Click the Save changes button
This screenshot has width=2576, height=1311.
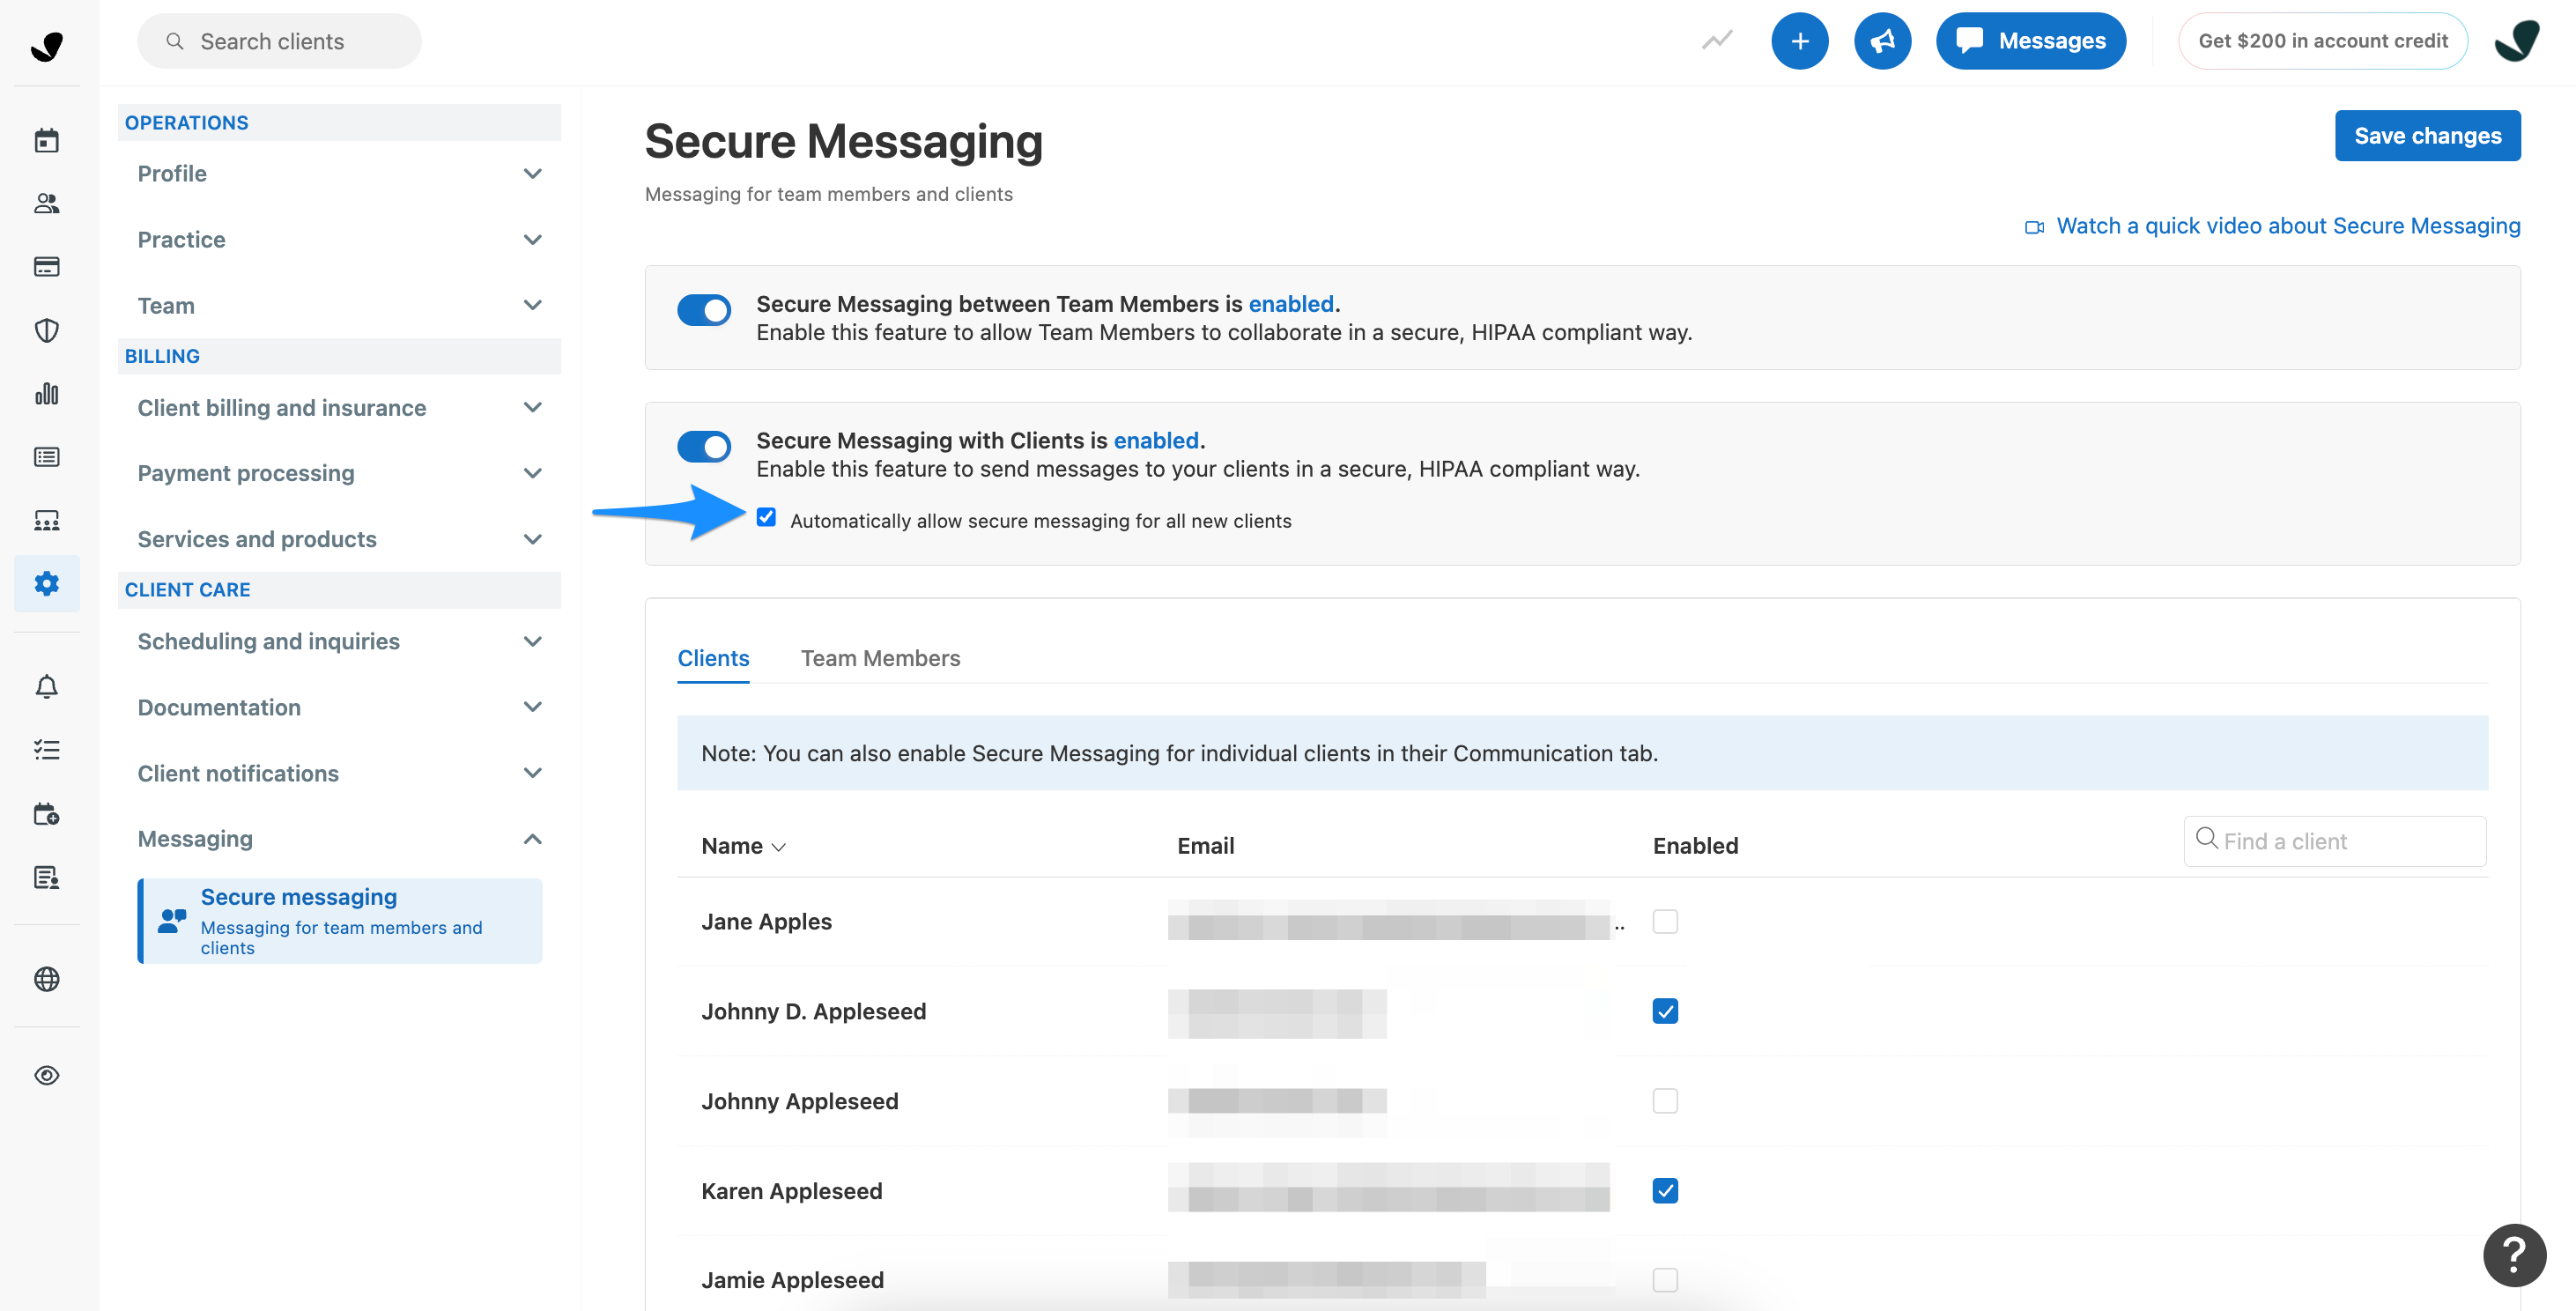(x=2427, y=136)
